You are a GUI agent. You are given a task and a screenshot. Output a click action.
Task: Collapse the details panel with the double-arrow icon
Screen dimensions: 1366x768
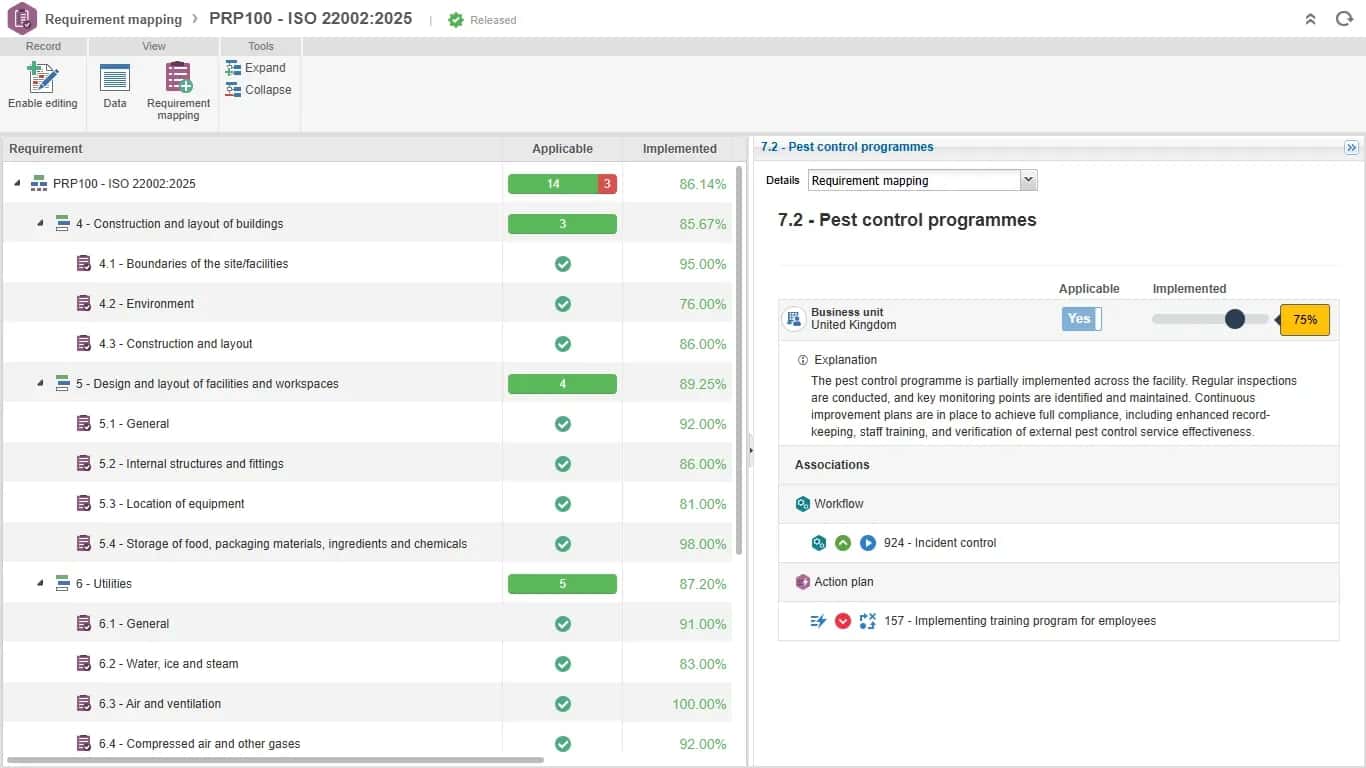click(x=1351, y=147)
